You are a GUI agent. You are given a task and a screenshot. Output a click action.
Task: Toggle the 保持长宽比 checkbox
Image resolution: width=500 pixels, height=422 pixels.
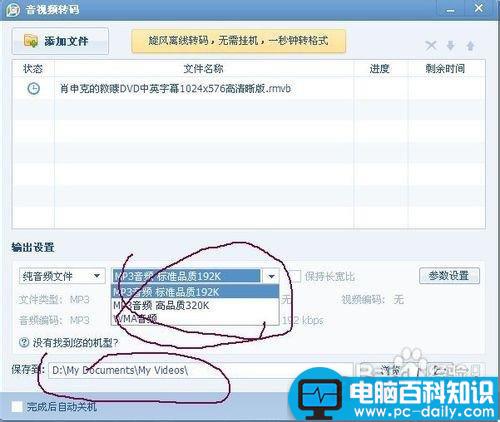[294, 276]
